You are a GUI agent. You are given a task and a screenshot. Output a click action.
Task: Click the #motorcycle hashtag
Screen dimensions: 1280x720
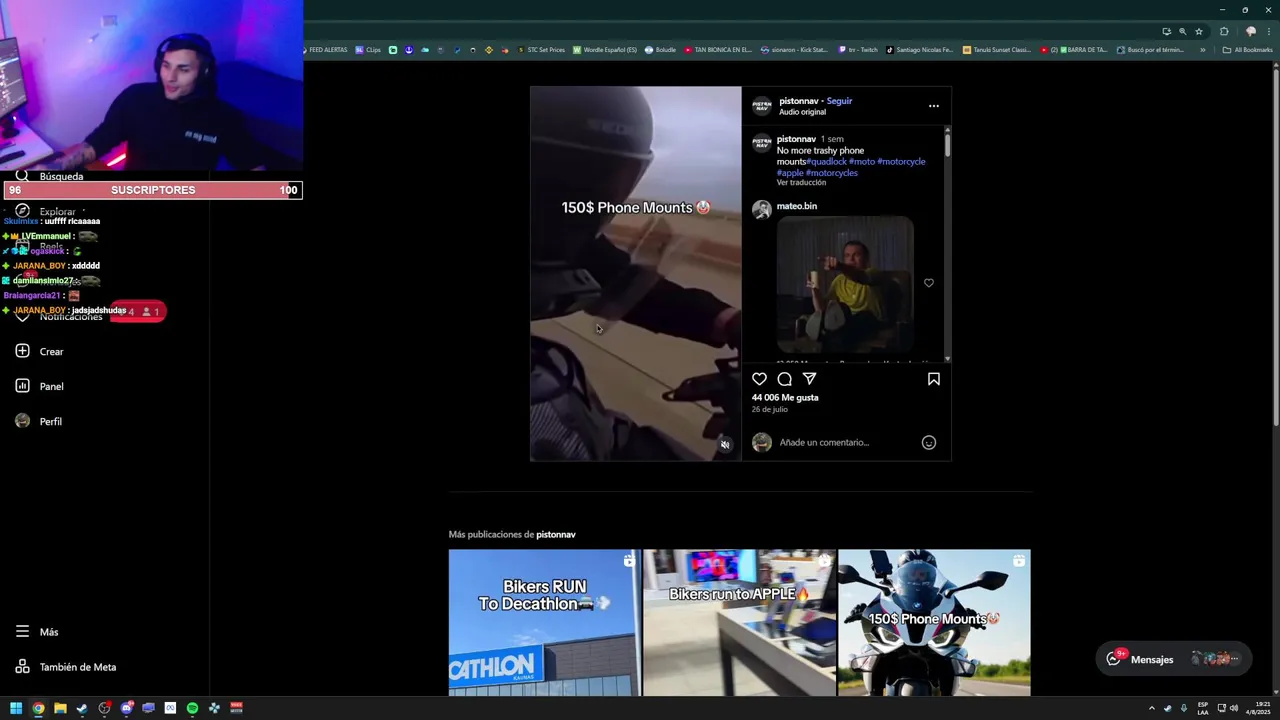point(901,162)
